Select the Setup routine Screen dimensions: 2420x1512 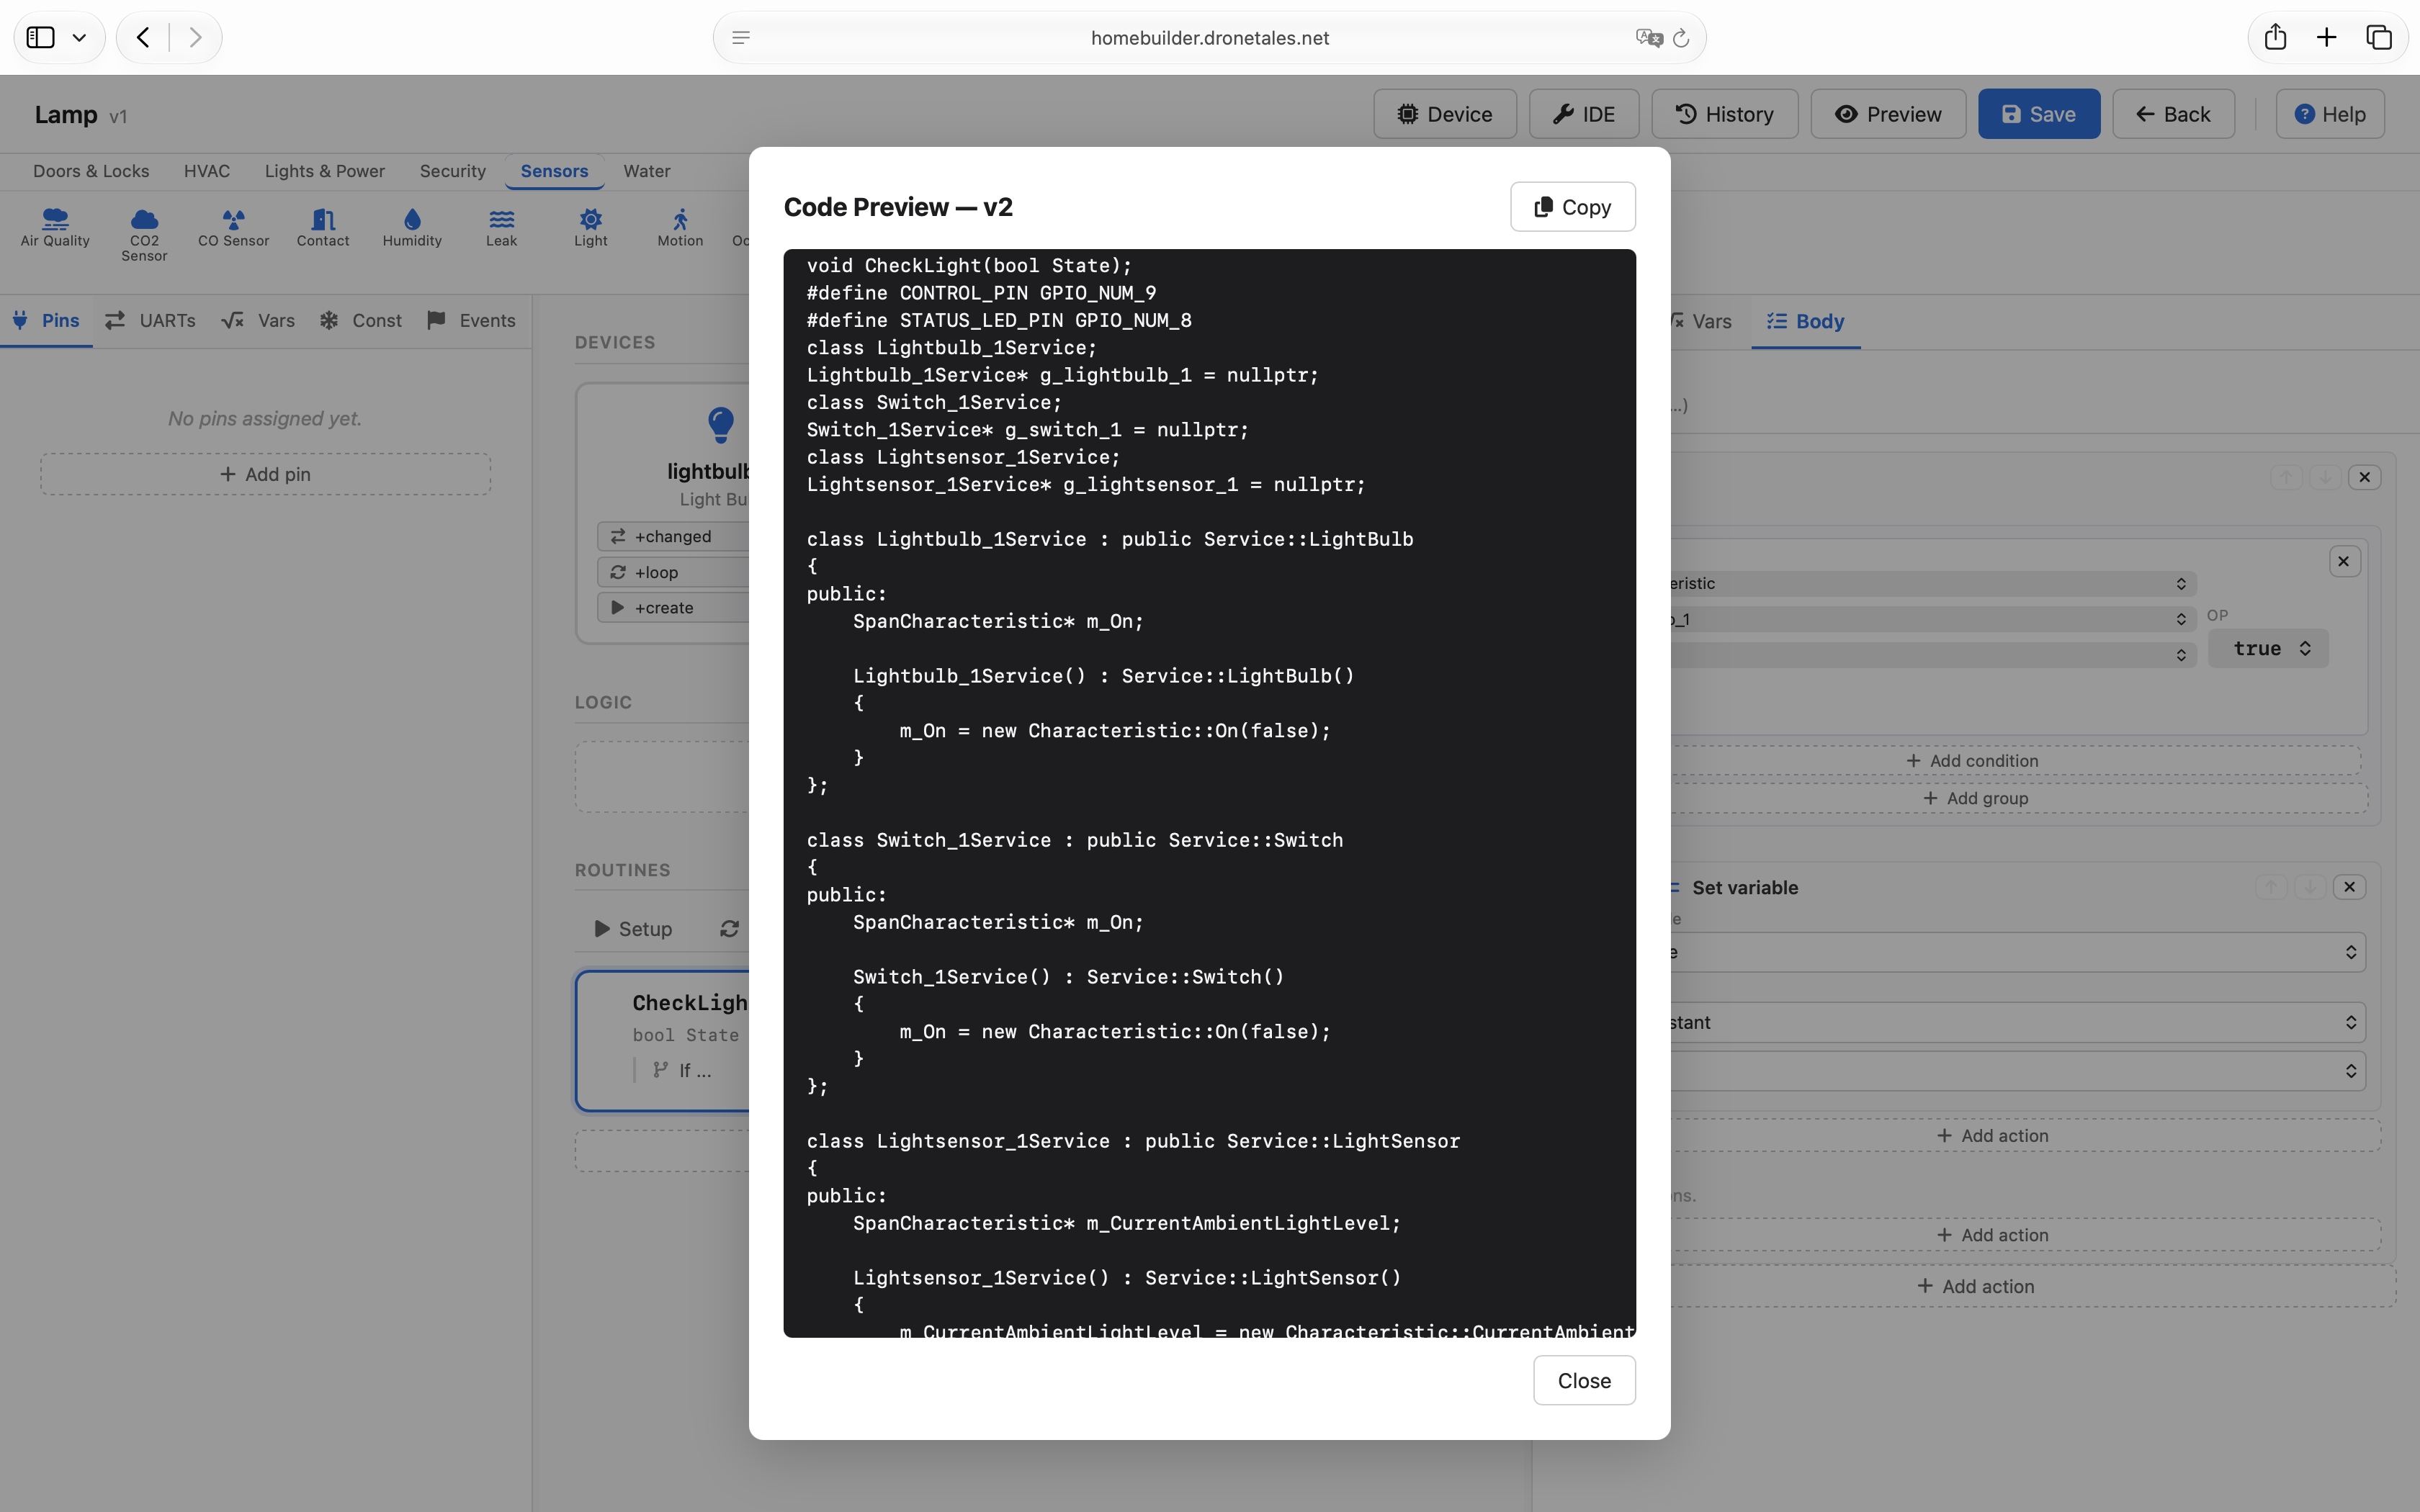pos(633,929)
